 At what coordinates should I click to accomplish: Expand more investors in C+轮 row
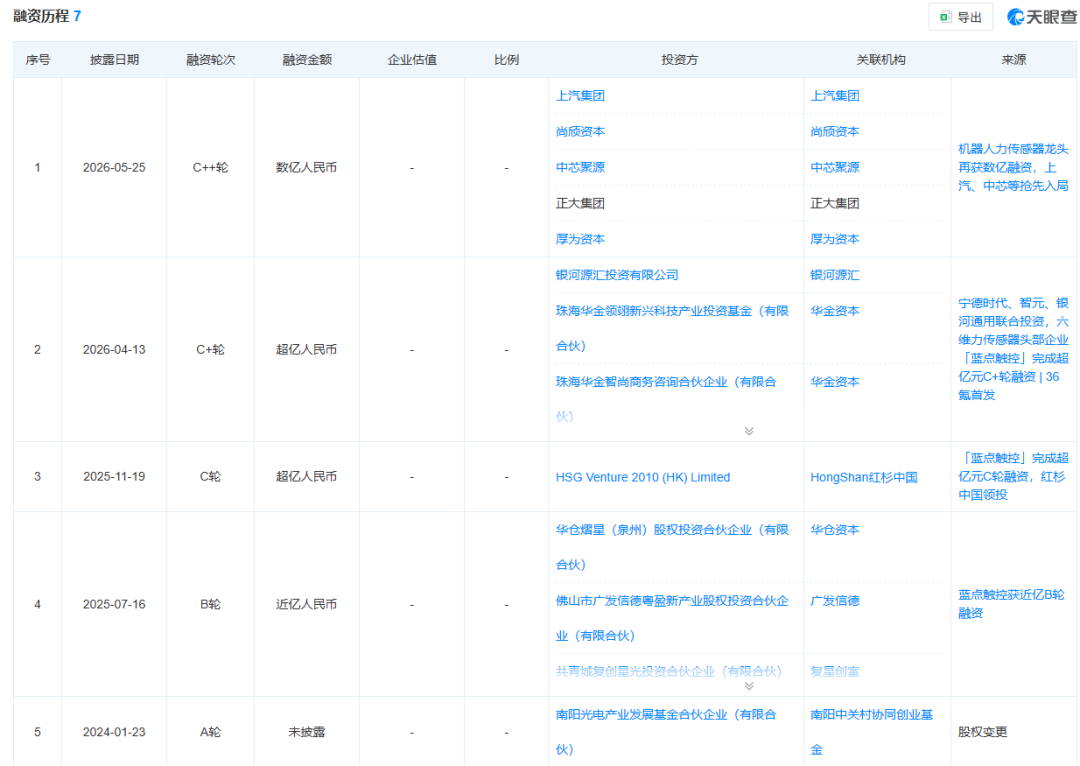click(x=749, y=431)
